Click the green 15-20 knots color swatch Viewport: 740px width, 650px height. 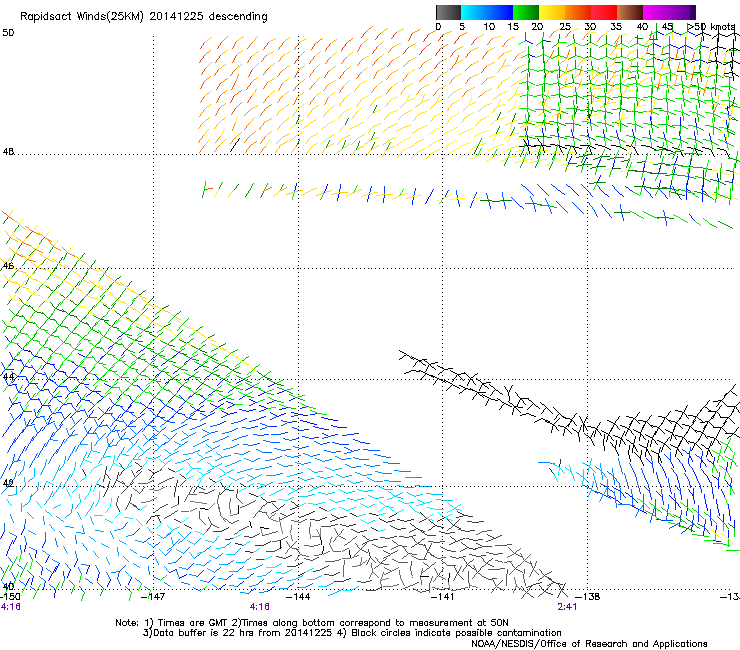point(526,12)
